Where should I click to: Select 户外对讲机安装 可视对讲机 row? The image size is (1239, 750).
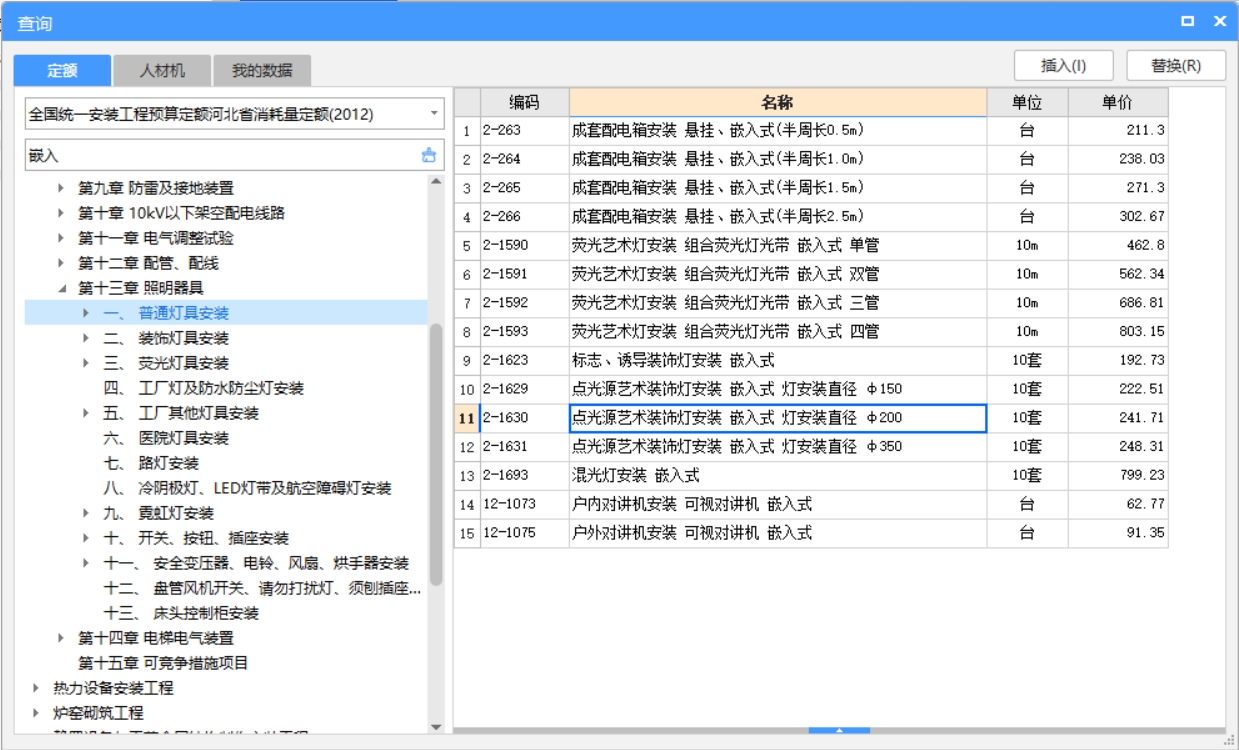pos(811,533)
